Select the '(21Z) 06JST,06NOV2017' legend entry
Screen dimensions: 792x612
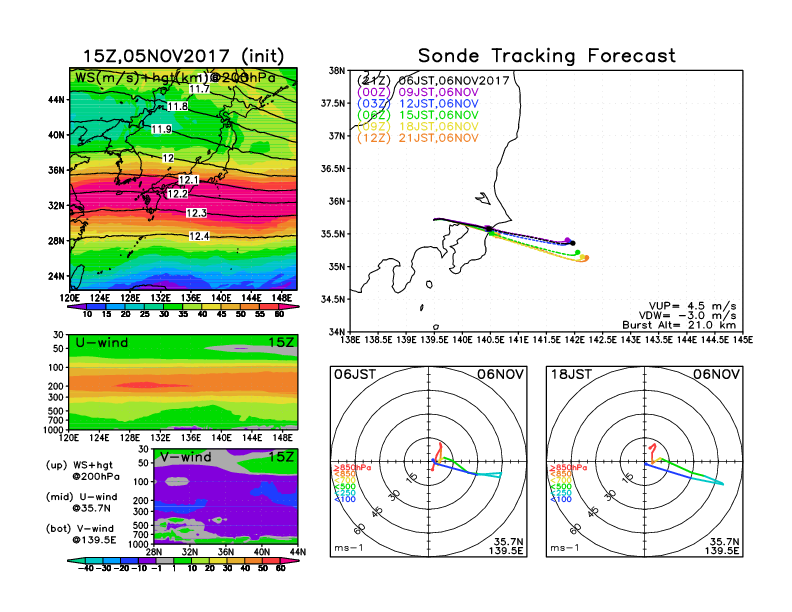(x=433, y=80)
